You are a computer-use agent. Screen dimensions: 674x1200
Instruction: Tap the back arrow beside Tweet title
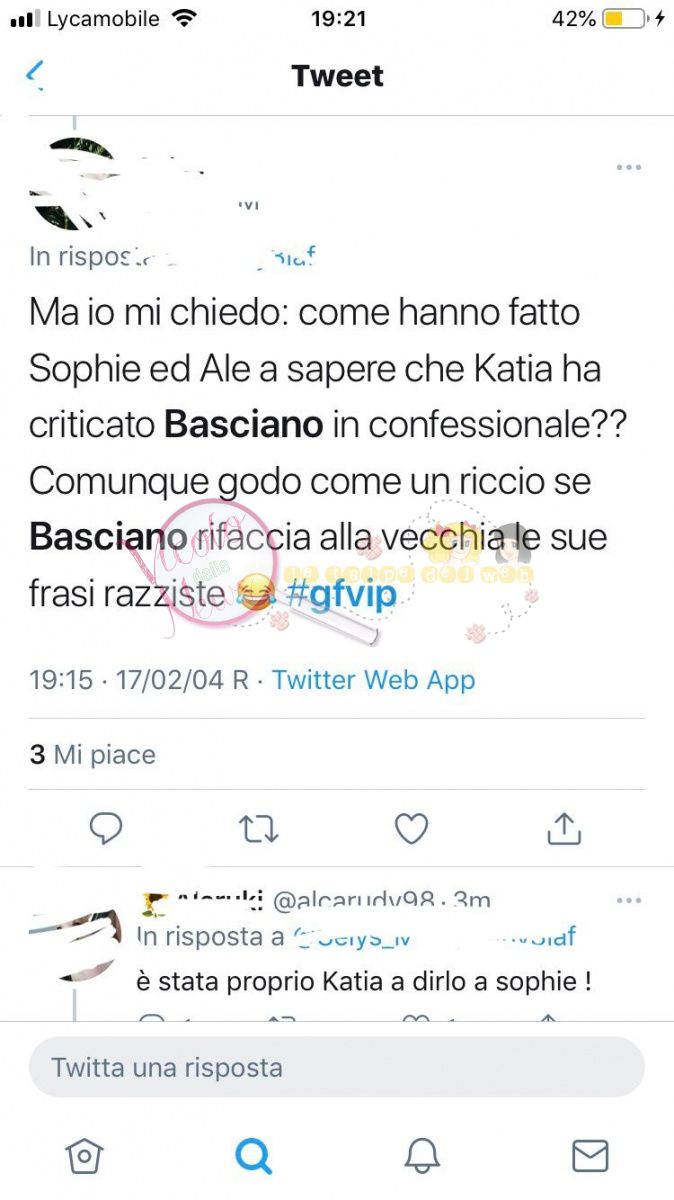click(x=36, y=74)
